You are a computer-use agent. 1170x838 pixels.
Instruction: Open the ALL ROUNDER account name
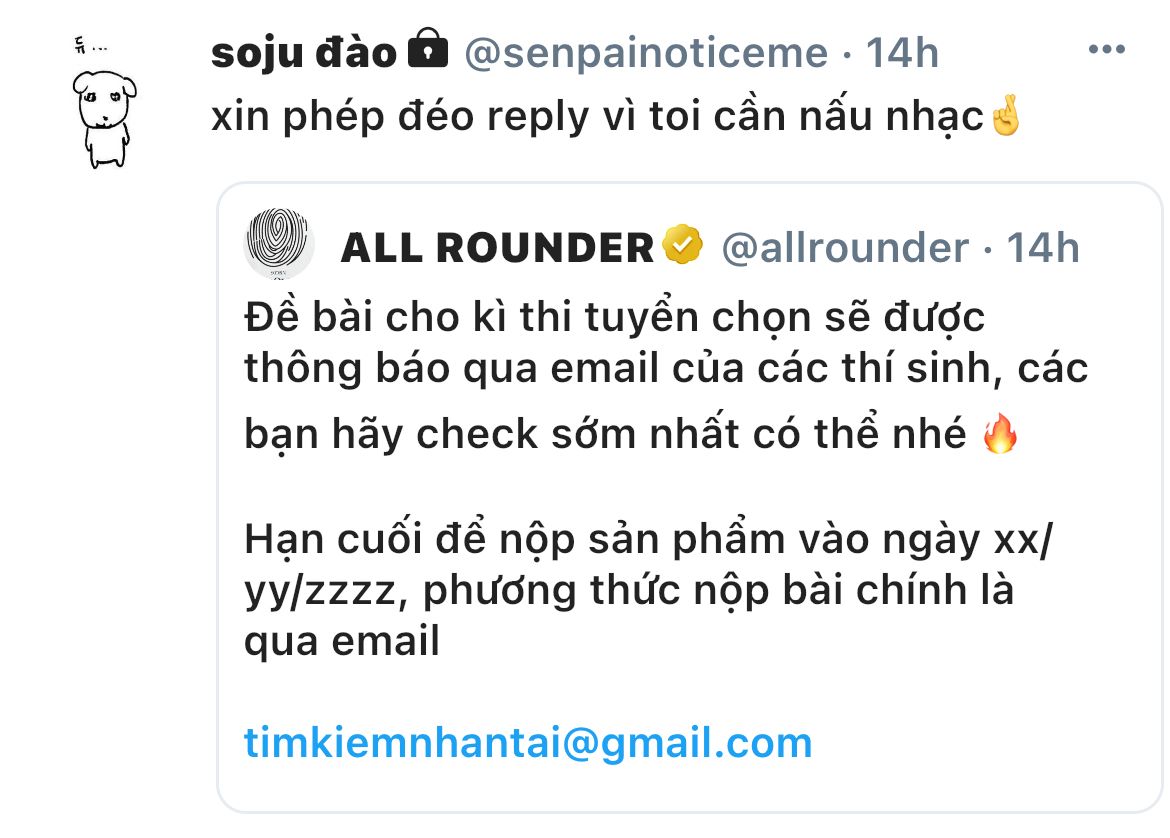coord(497,248)
